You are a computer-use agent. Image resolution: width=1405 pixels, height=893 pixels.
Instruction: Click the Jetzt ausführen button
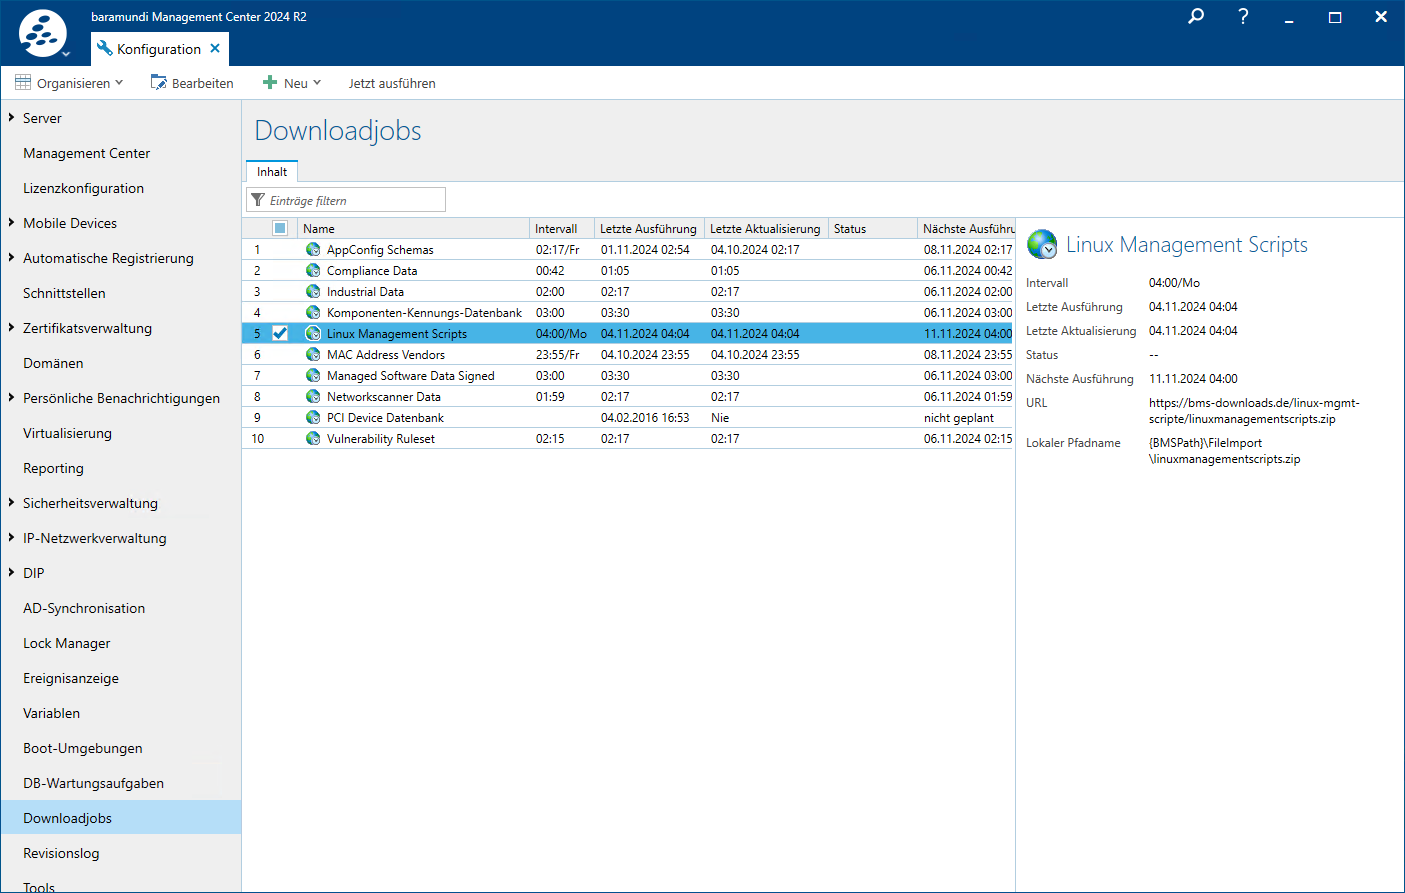coord(392,83)
